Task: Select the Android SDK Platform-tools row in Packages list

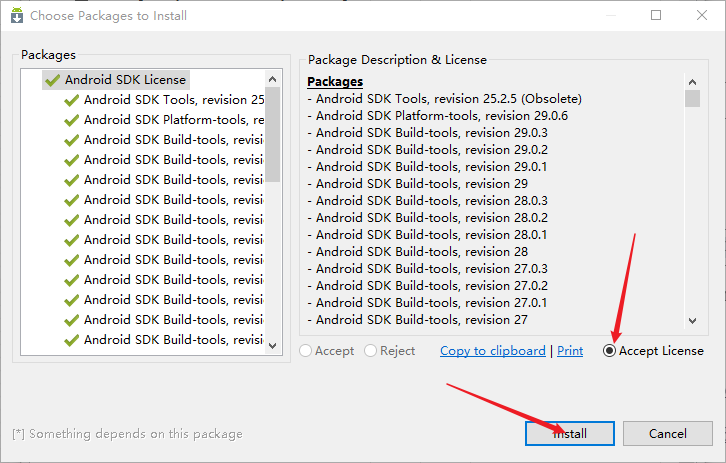Action: [164, 119]
